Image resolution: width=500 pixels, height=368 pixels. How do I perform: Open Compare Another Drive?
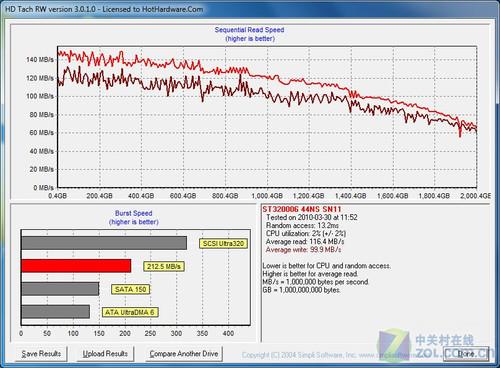[184, 354]
